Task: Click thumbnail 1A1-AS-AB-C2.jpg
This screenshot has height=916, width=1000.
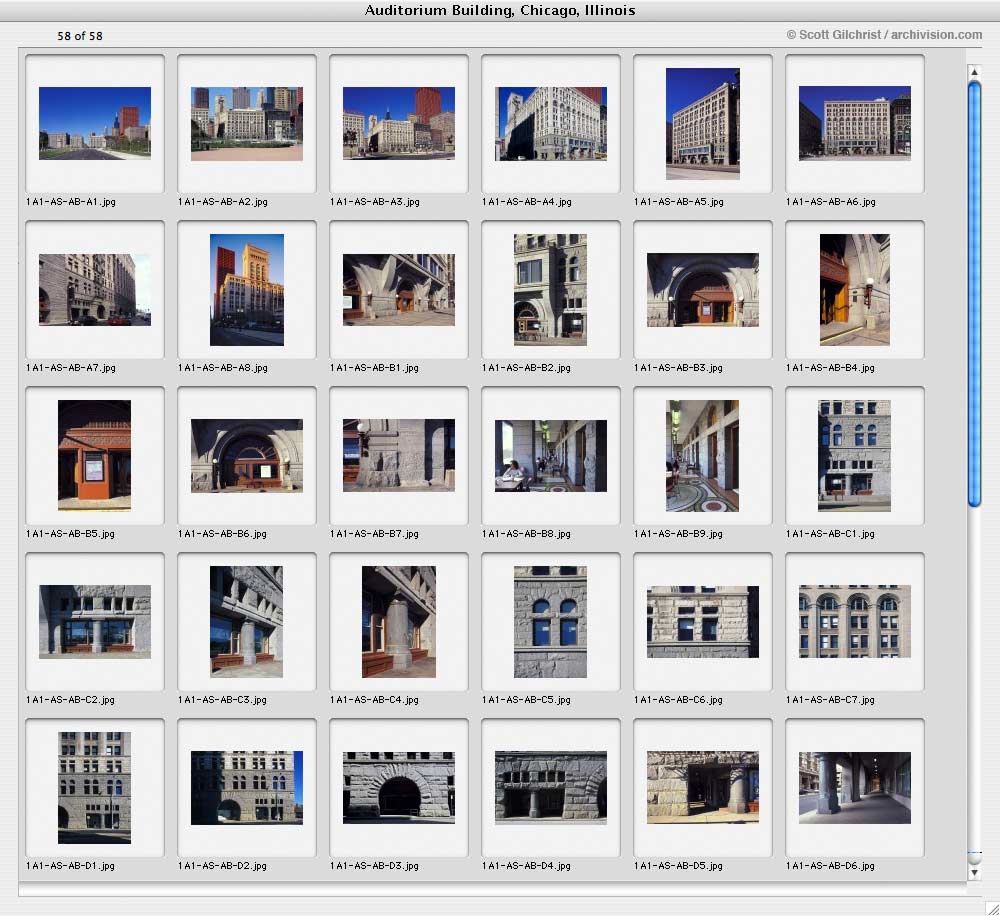Action: 95,621
